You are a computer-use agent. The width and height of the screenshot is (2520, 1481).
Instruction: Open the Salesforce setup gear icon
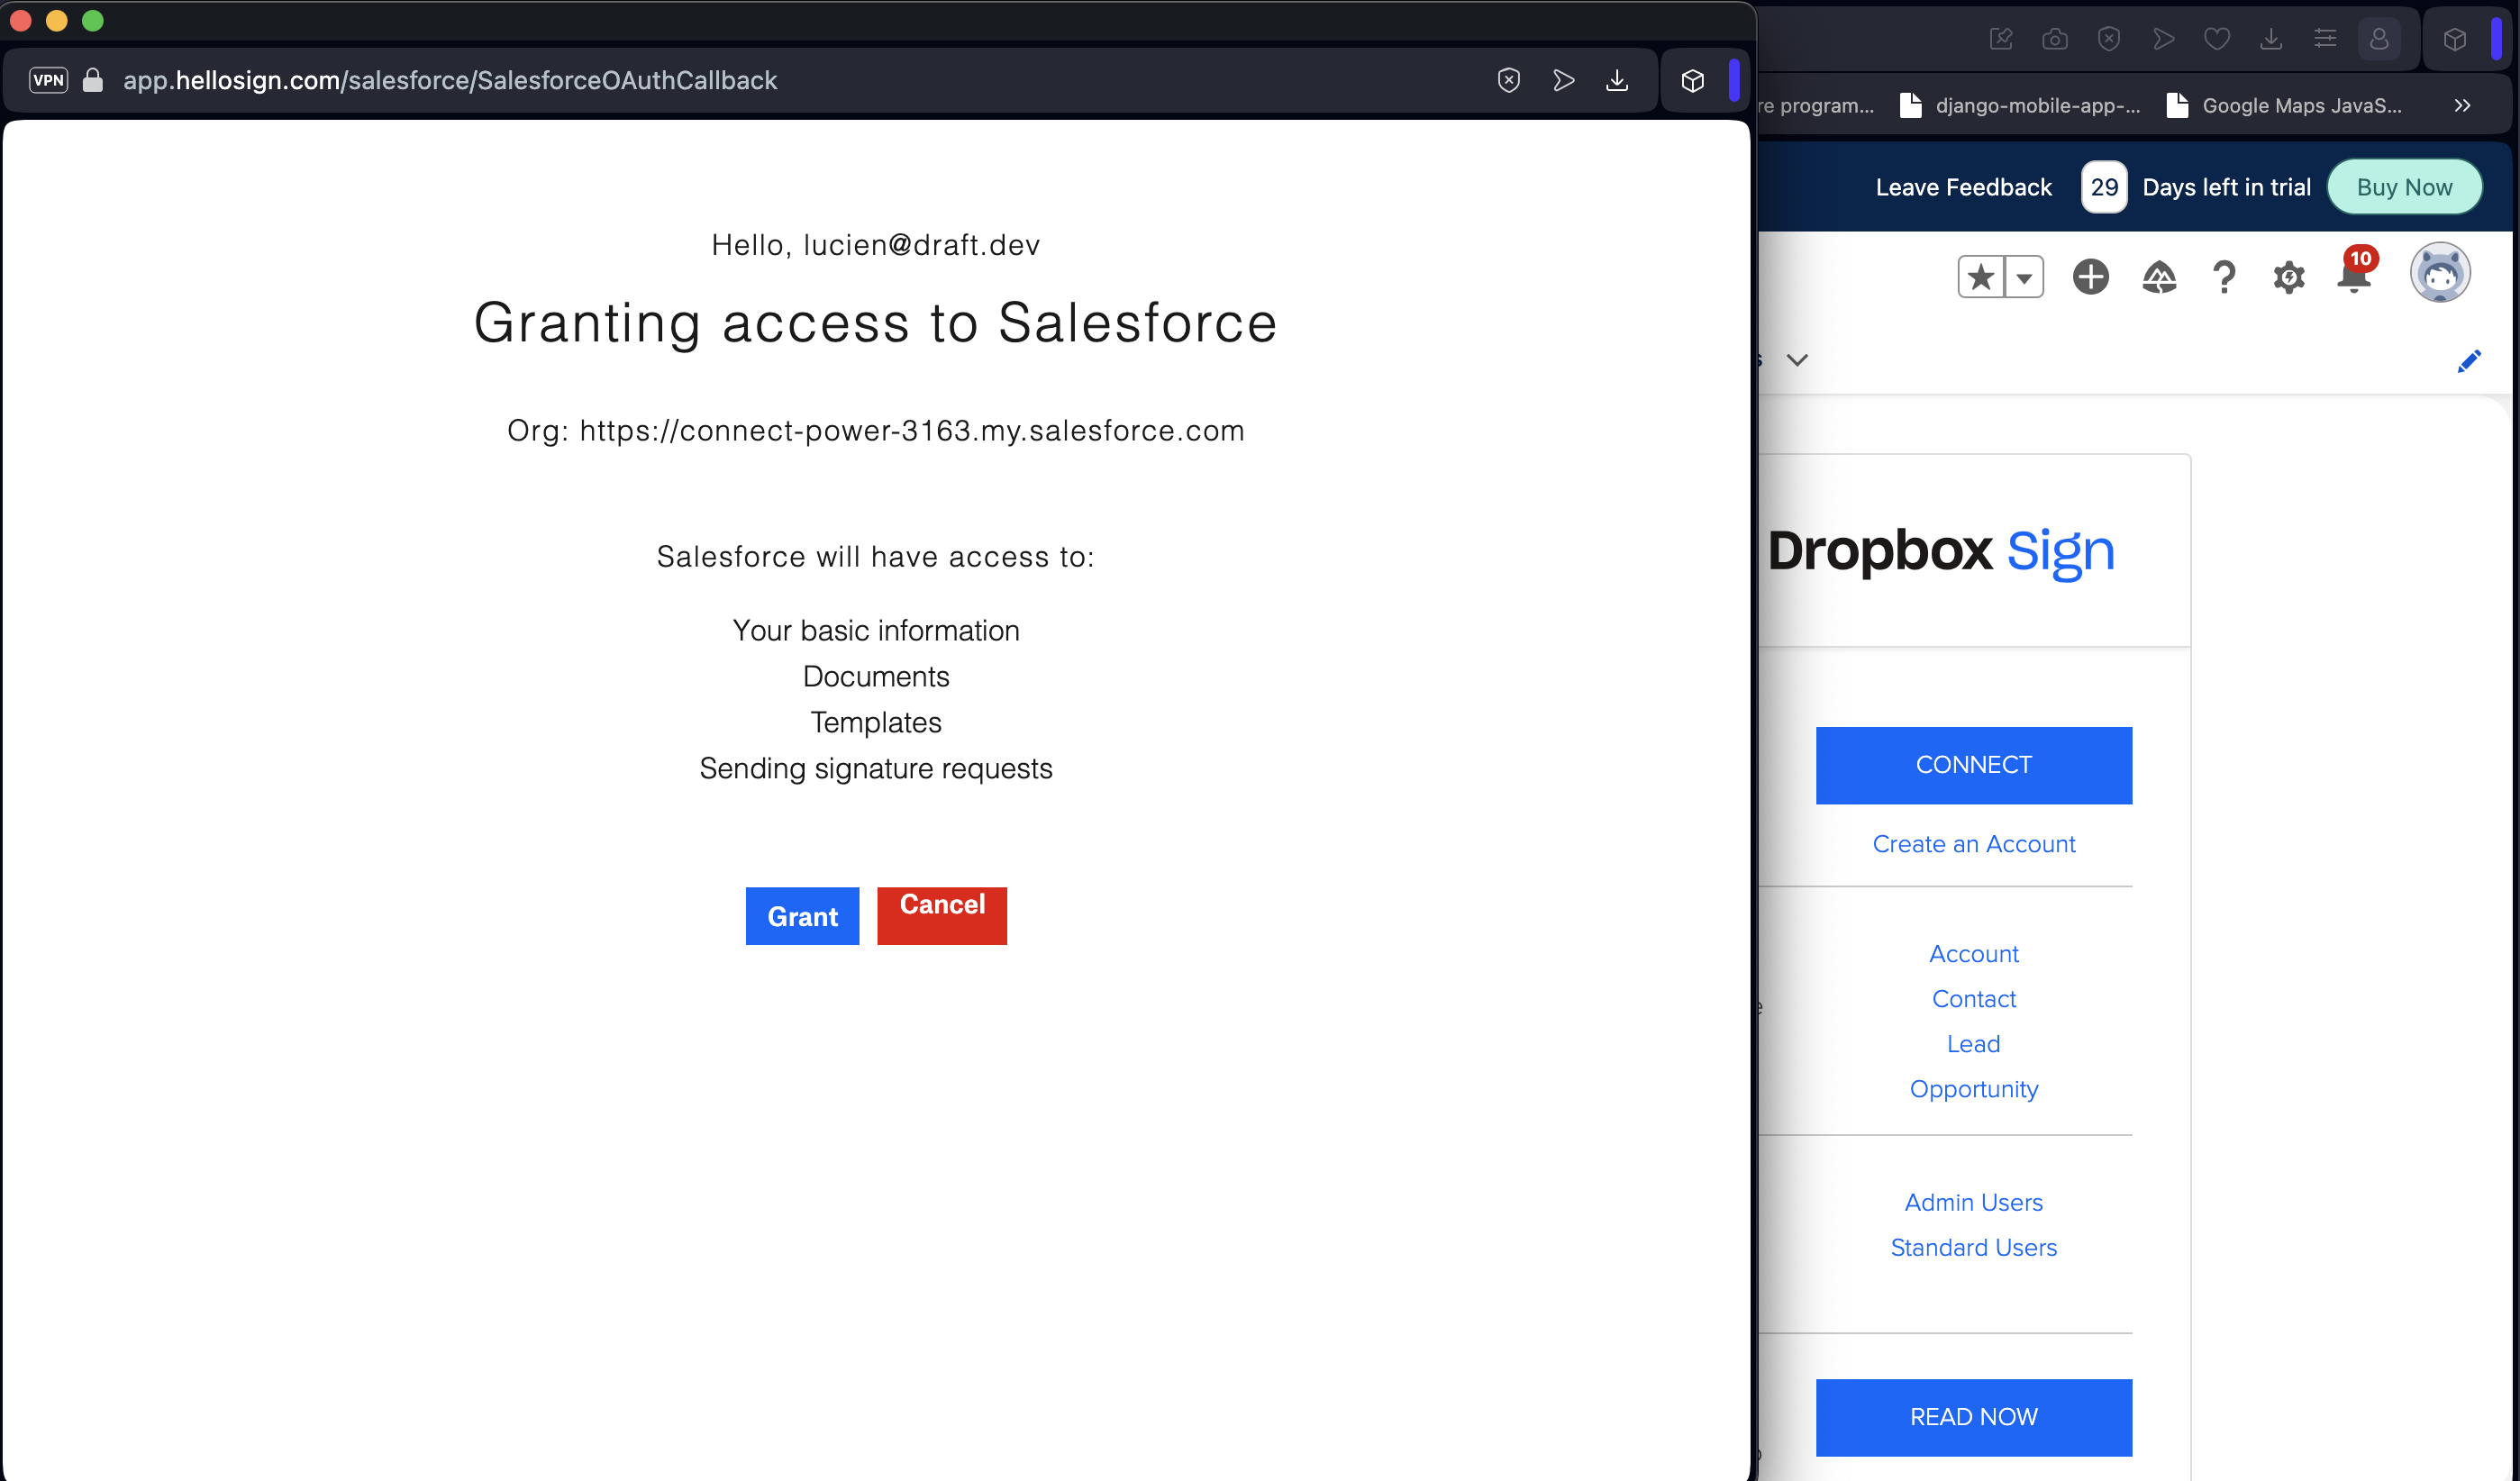[x=2289, y=277]
